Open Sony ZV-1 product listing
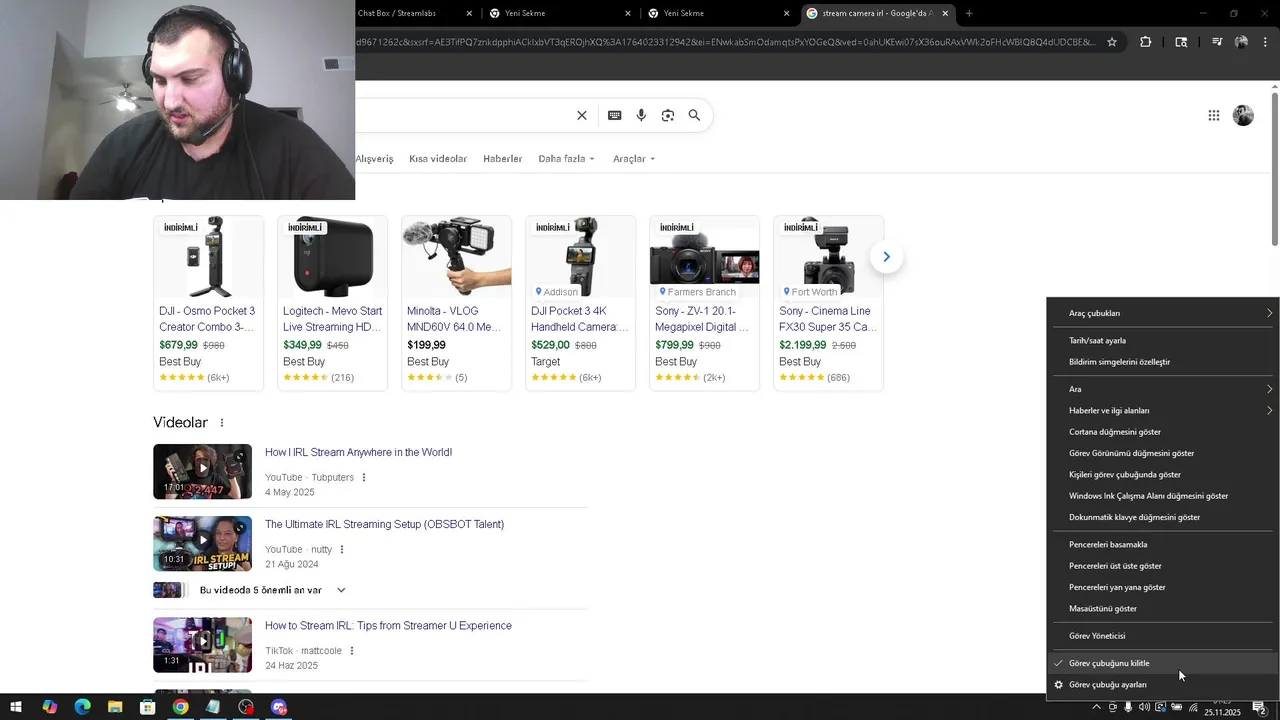 click(704, 302)
